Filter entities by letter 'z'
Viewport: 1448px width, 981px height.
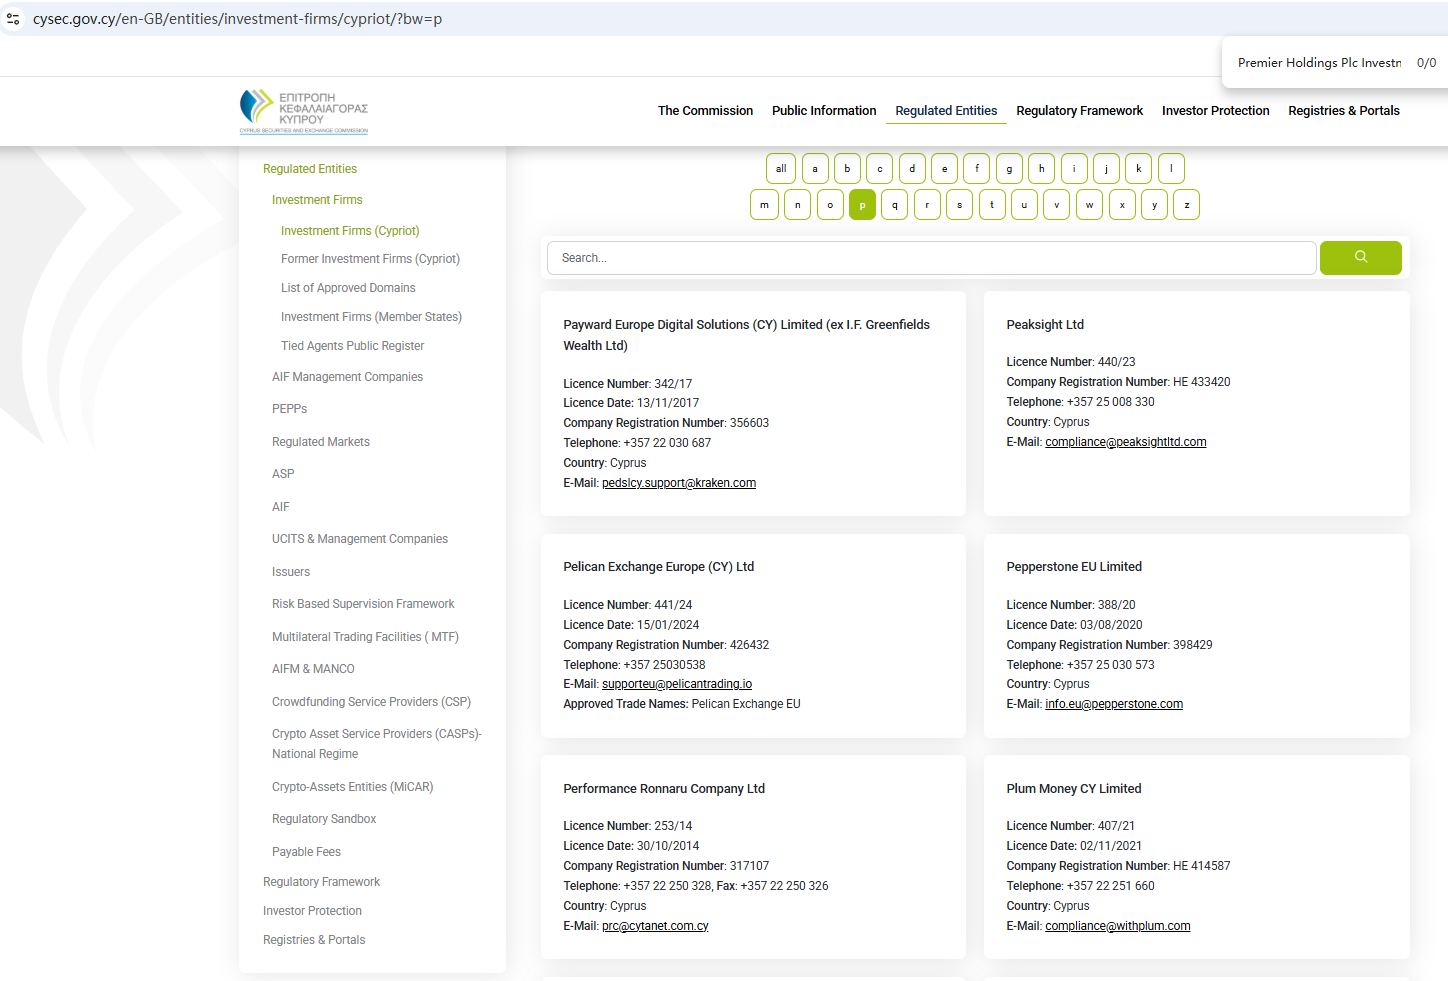[x=1186, y=205]
